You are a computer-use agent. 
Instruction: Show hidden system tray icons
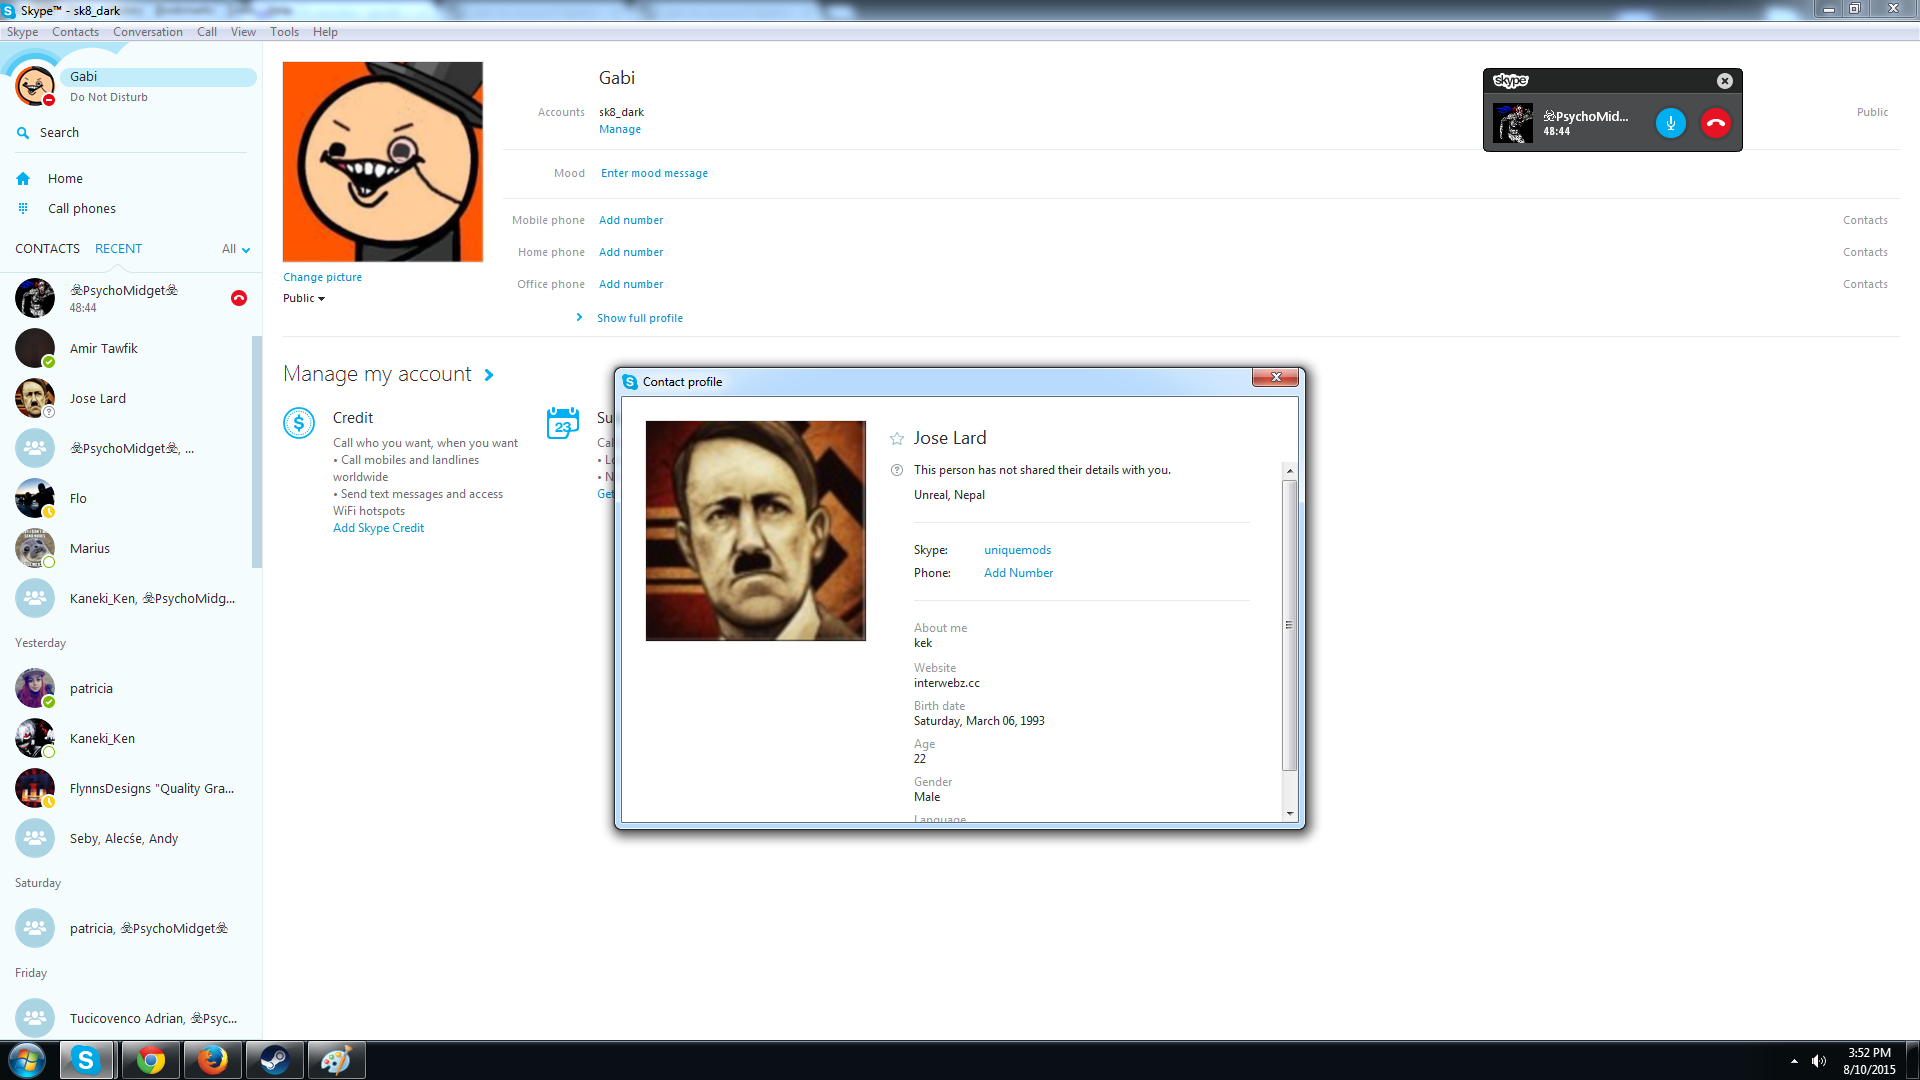click(x=1794, y=1061)
